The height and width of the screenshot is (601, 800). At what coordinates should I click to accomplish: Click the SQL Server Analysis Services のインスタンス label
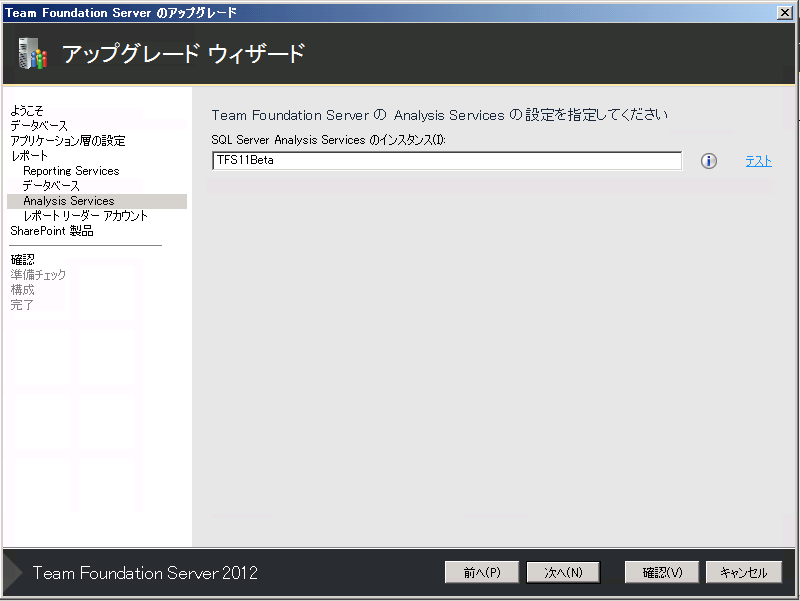point(329,140)
